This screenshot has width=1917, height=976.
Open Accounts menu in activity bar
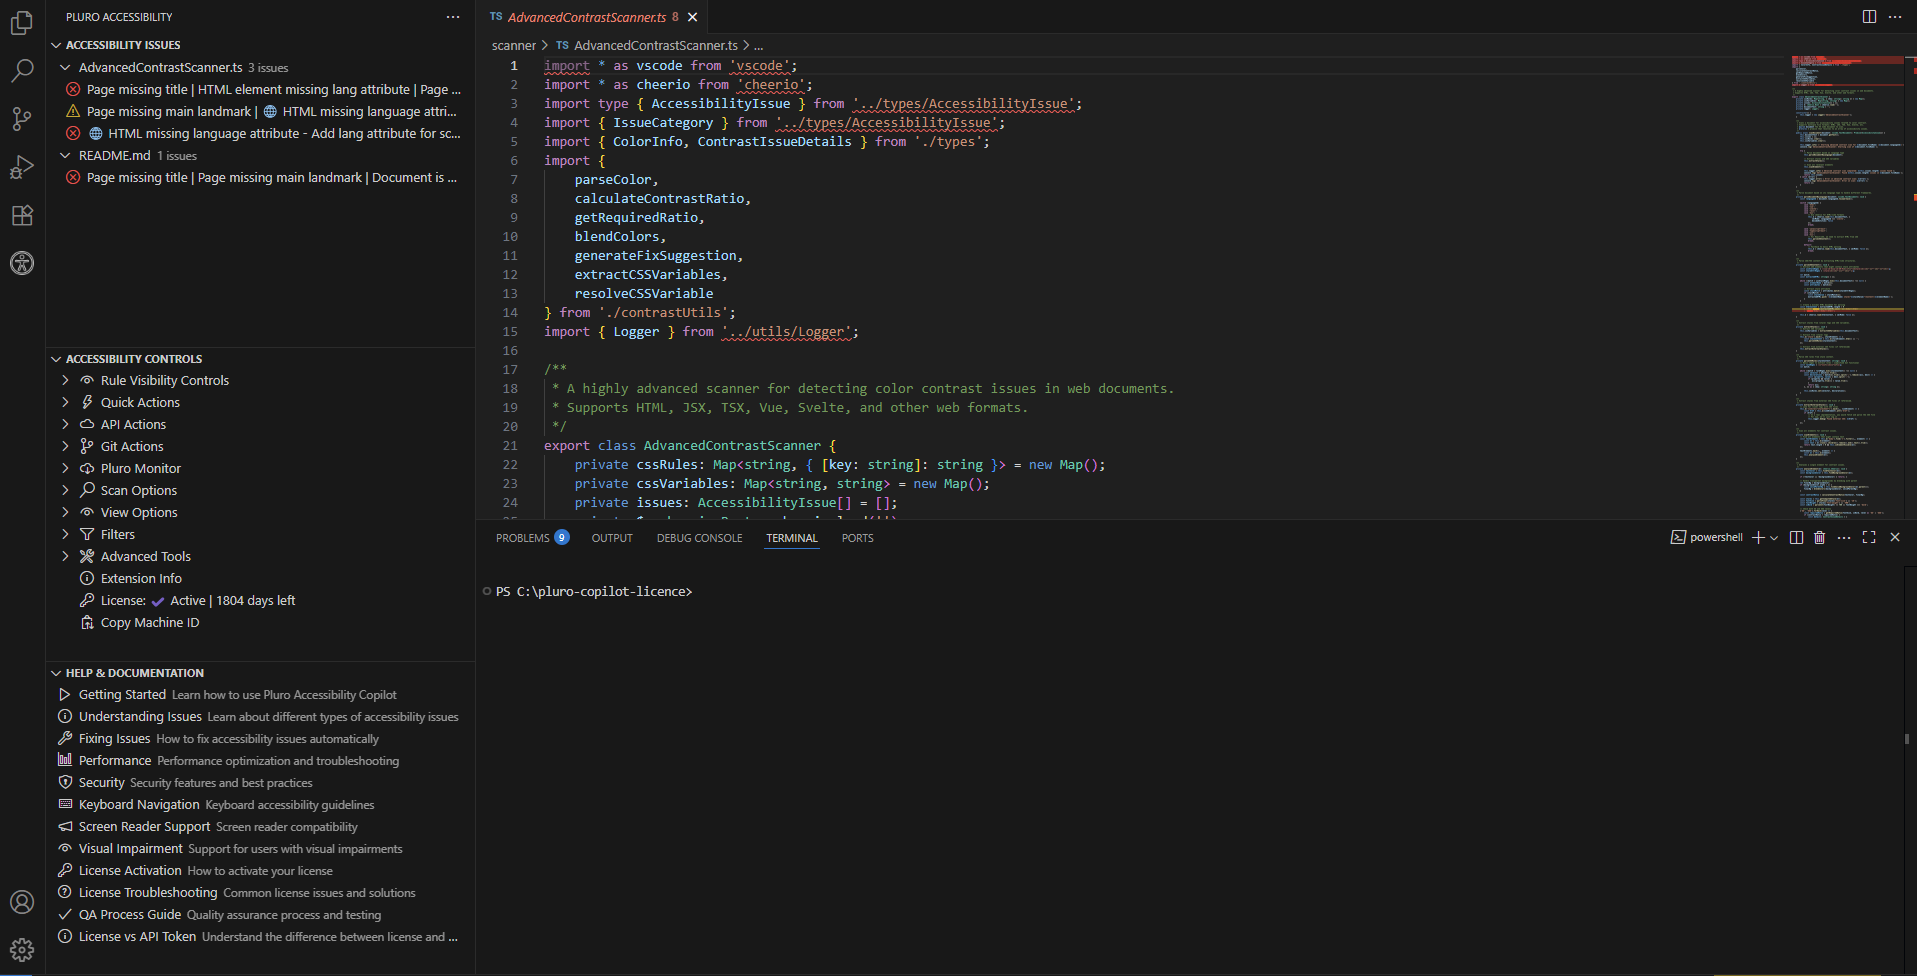click(x=22, y=902)
